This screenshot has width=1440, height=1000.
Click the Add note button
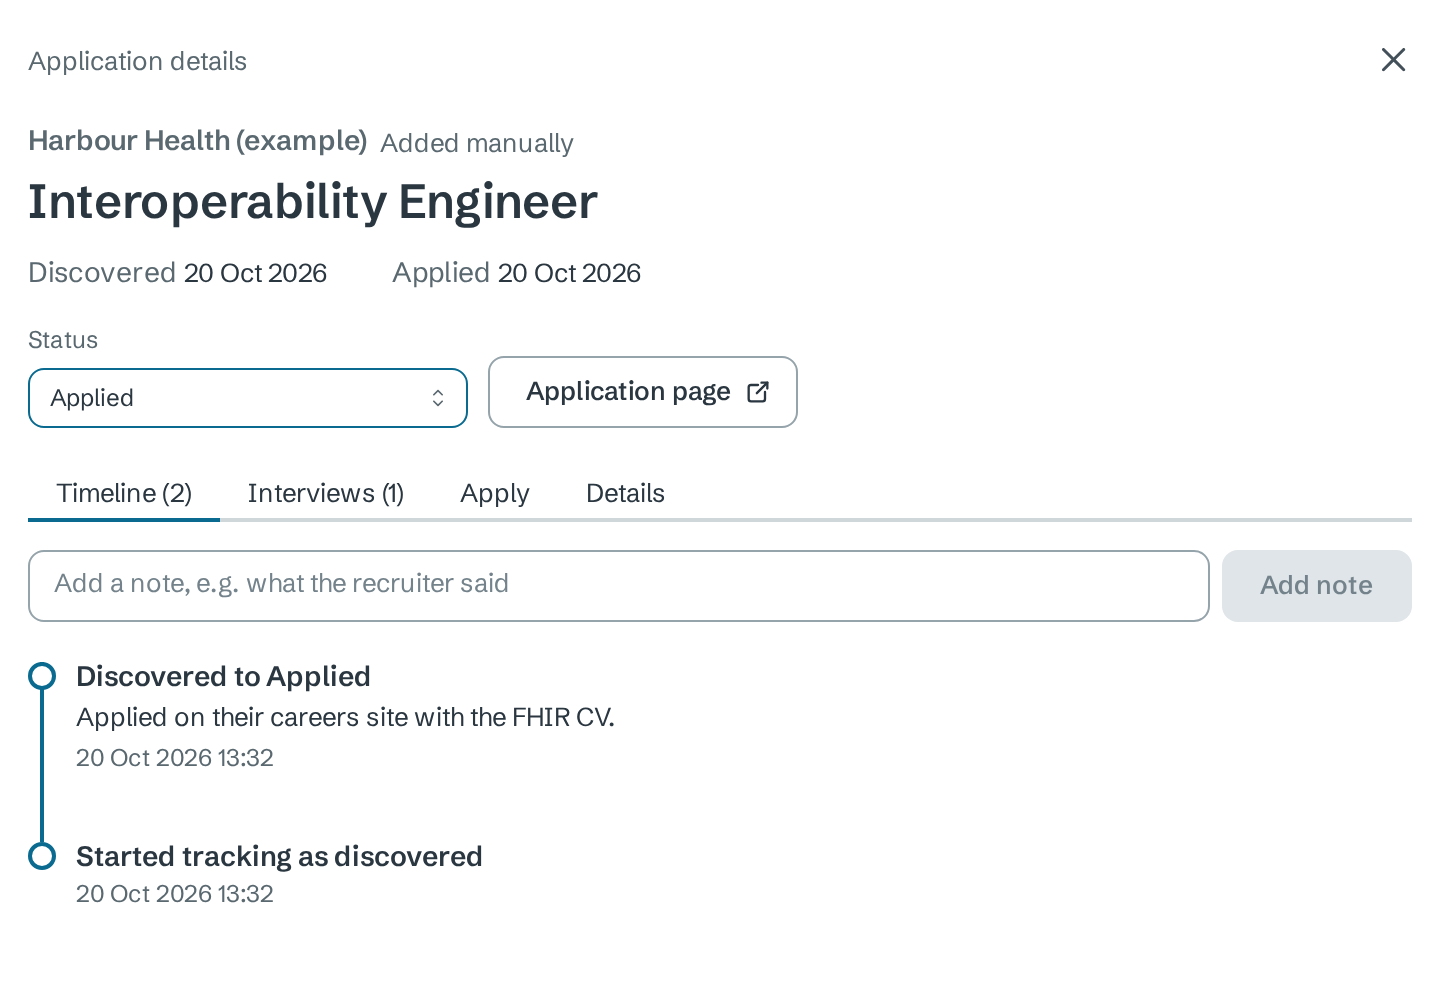pos(1317,586)
